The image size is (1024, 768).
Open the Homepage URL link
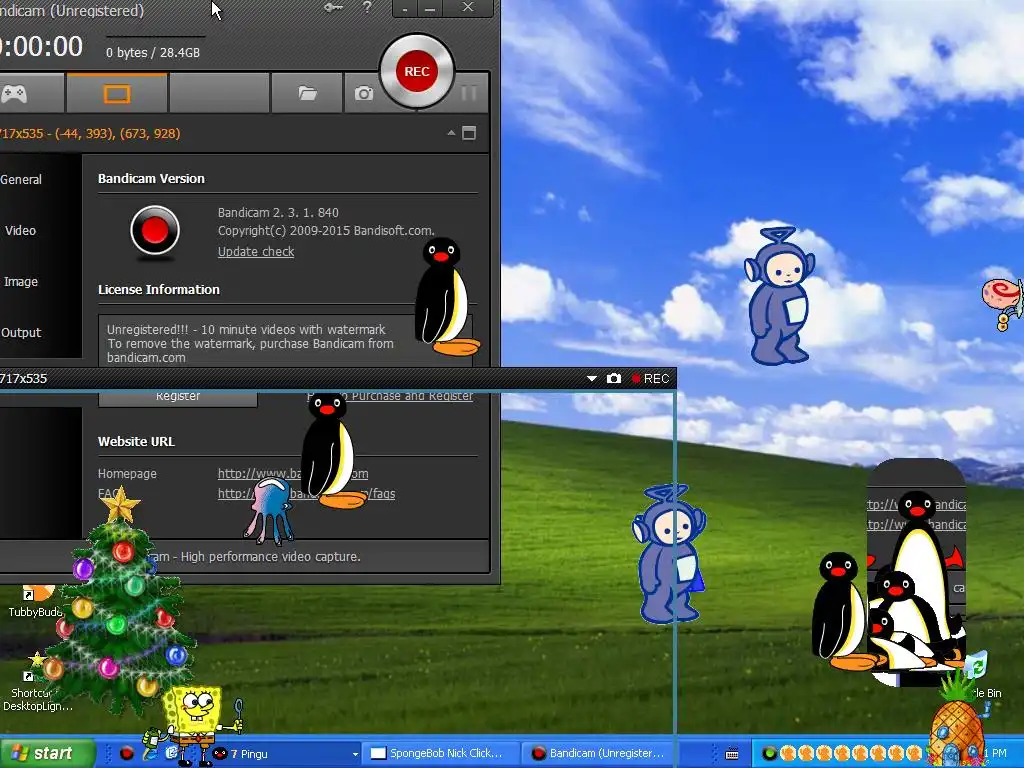[259, 473]
